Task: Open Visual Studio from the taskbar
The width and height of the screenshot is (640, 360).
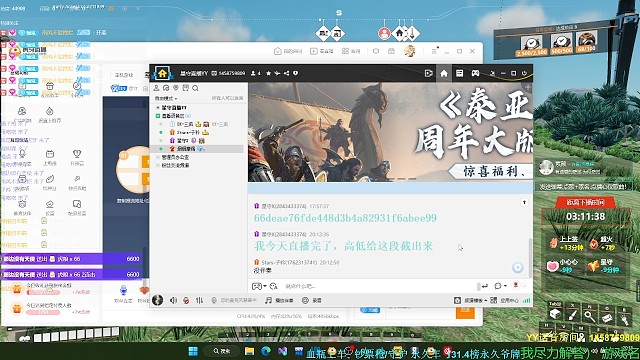Action: pyautogui.click(x=282, y=351)
